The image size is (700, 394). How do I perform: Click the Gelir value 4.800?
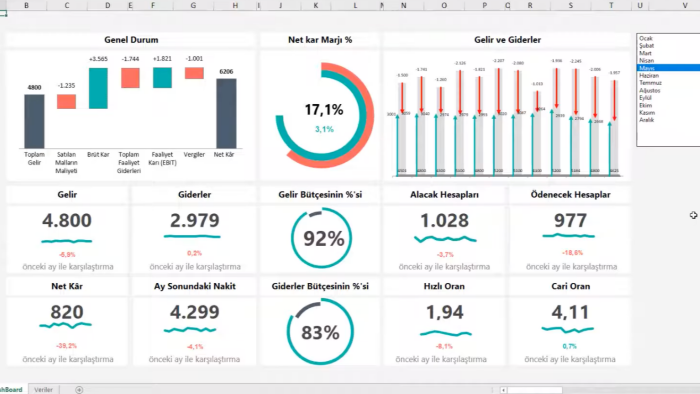coord(67,220)
